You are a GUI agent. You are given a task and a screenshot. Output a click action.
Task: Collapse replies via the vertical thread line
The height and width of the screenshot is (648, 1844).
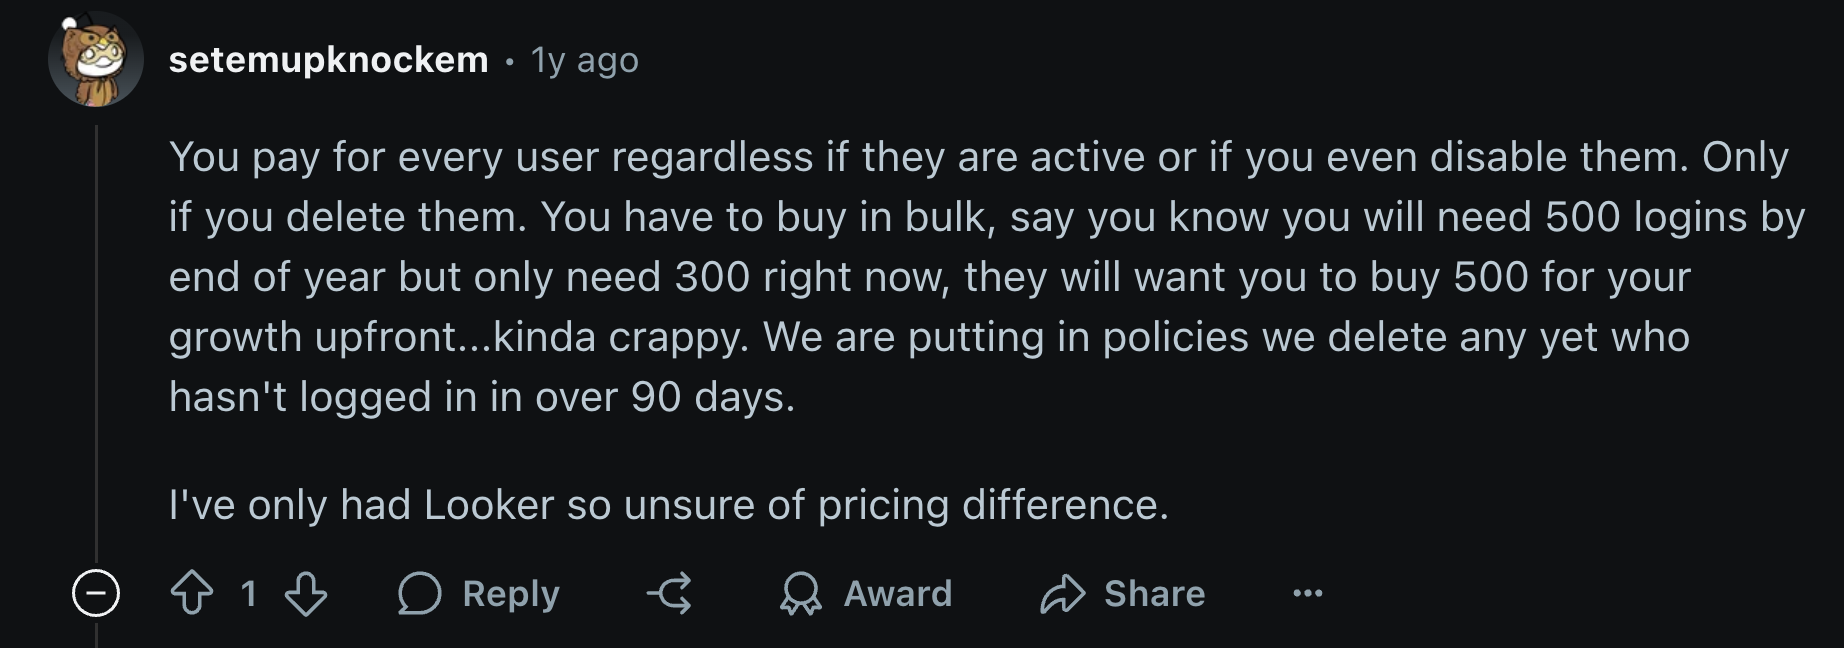(x=96, y=350)
